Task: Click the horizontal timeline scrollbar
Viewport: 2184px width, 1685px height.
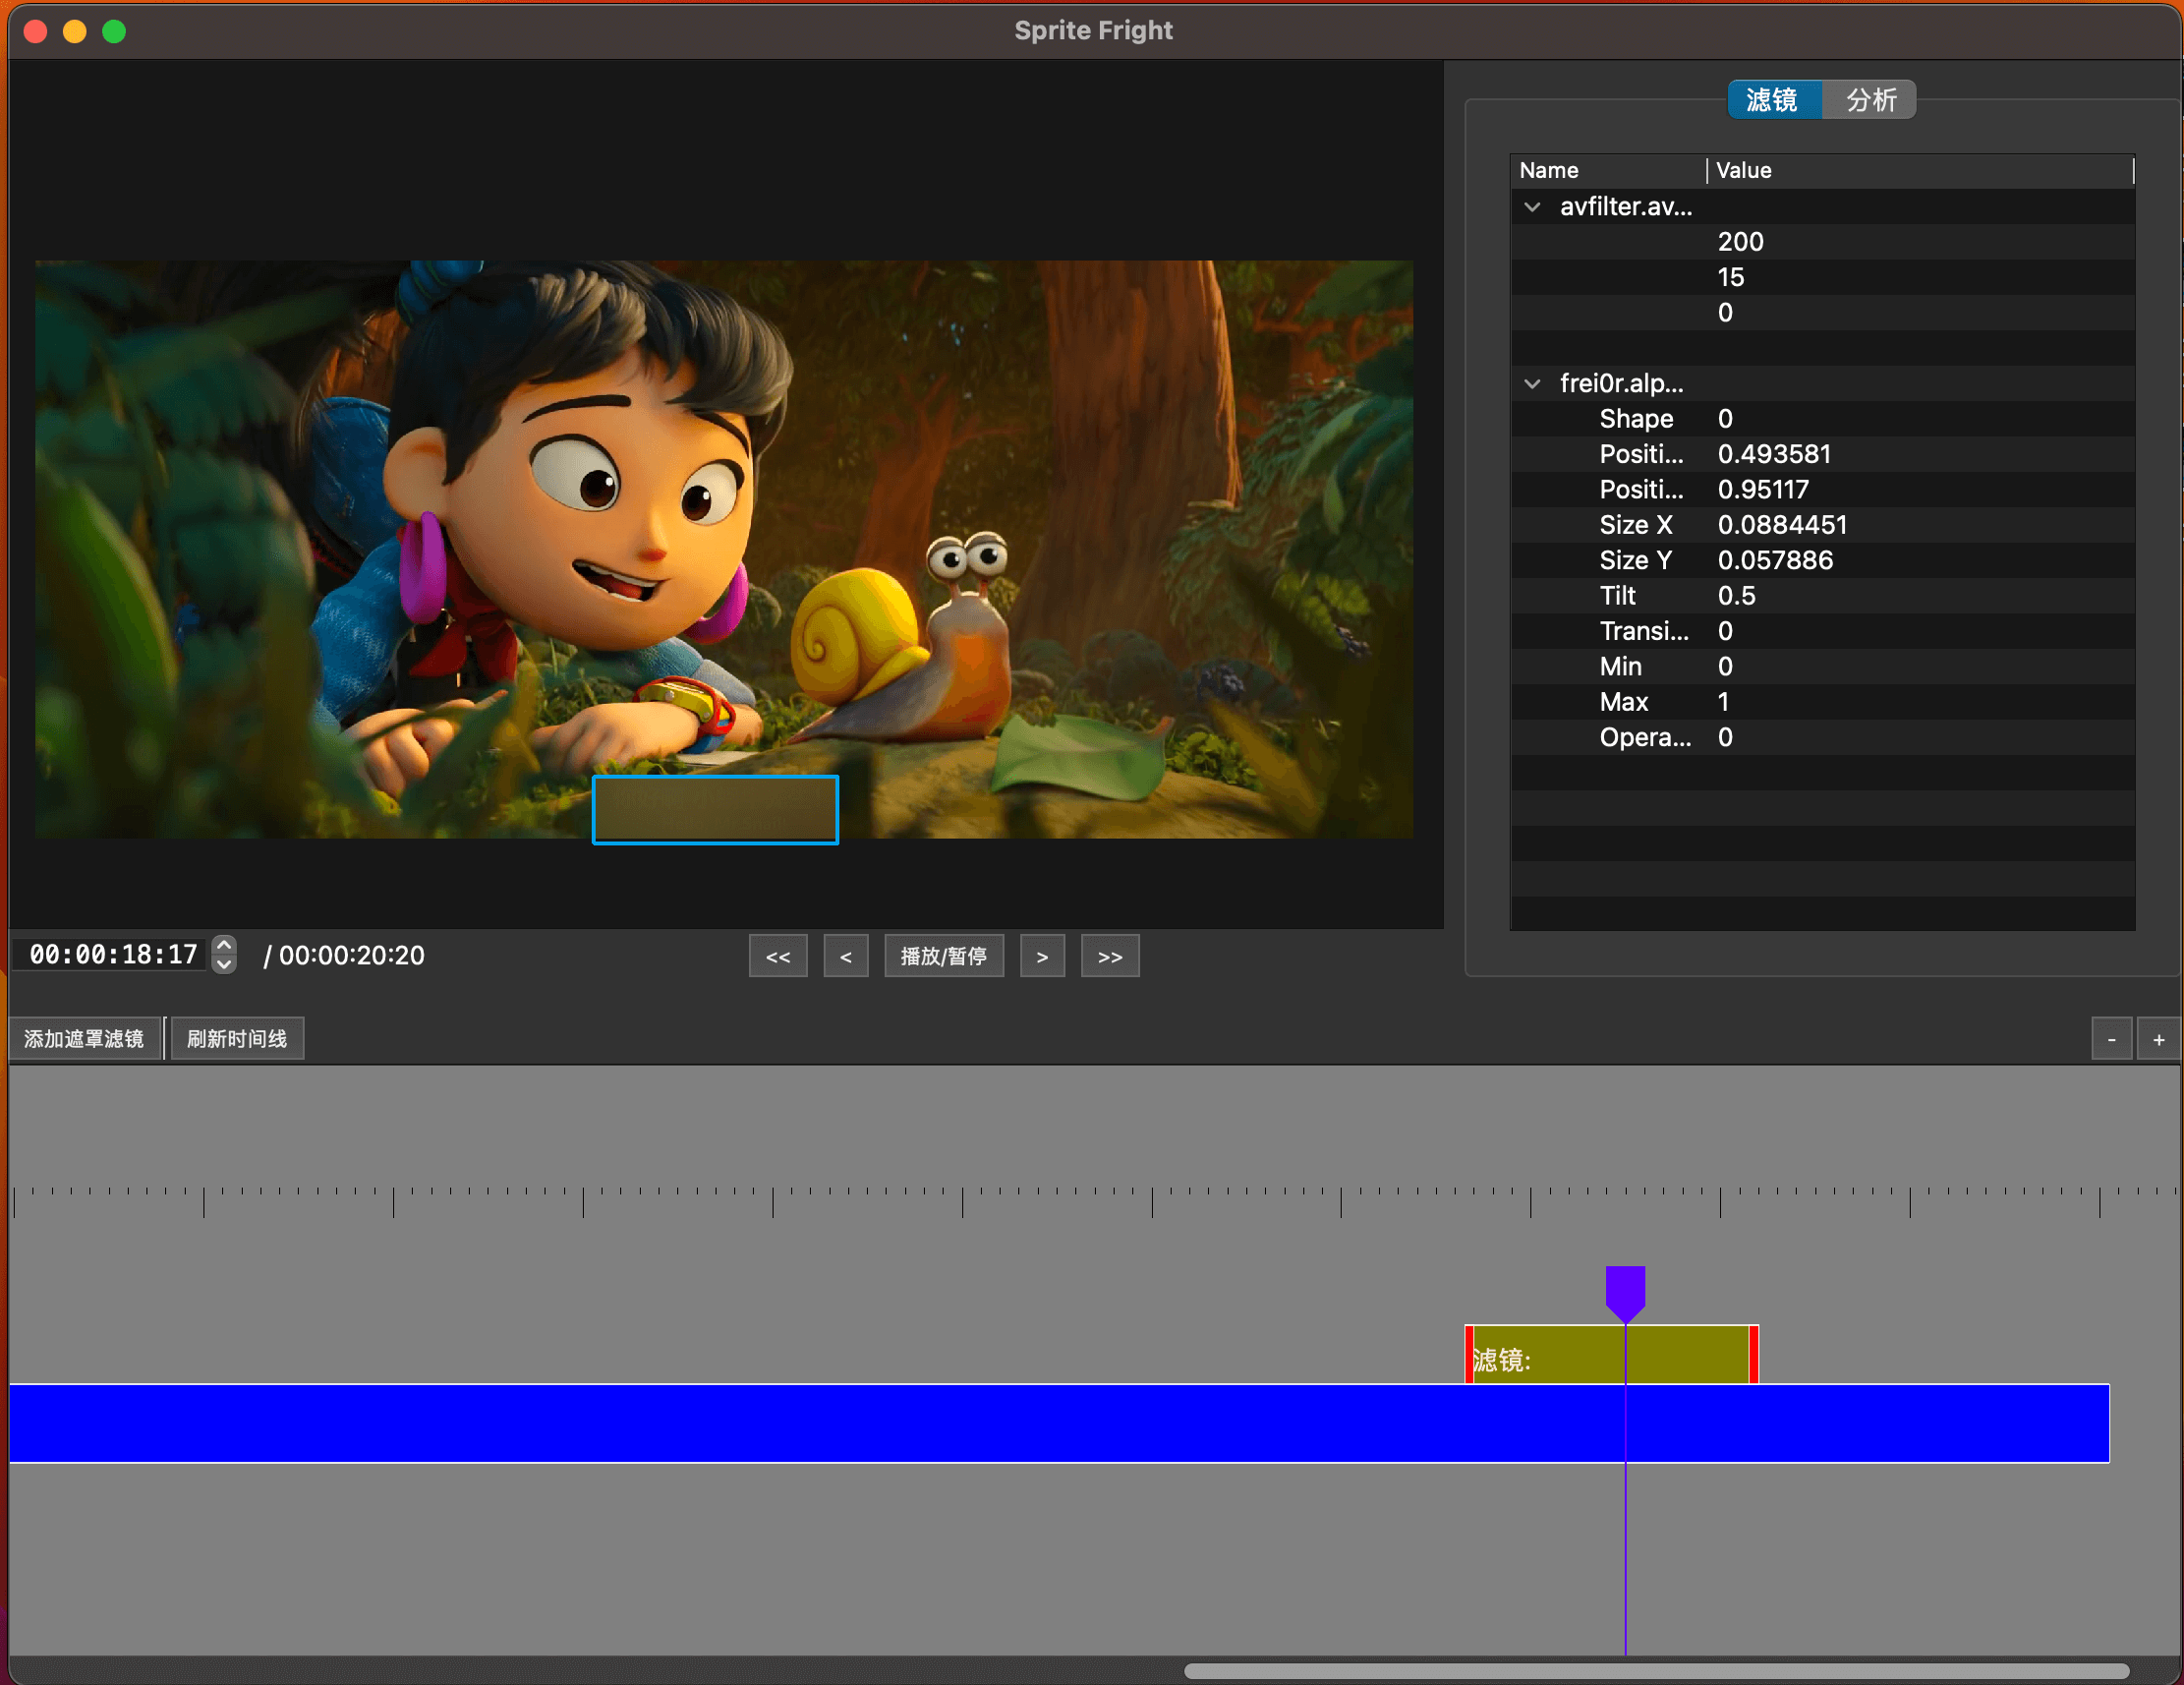Action: tap(1657, 1671)
